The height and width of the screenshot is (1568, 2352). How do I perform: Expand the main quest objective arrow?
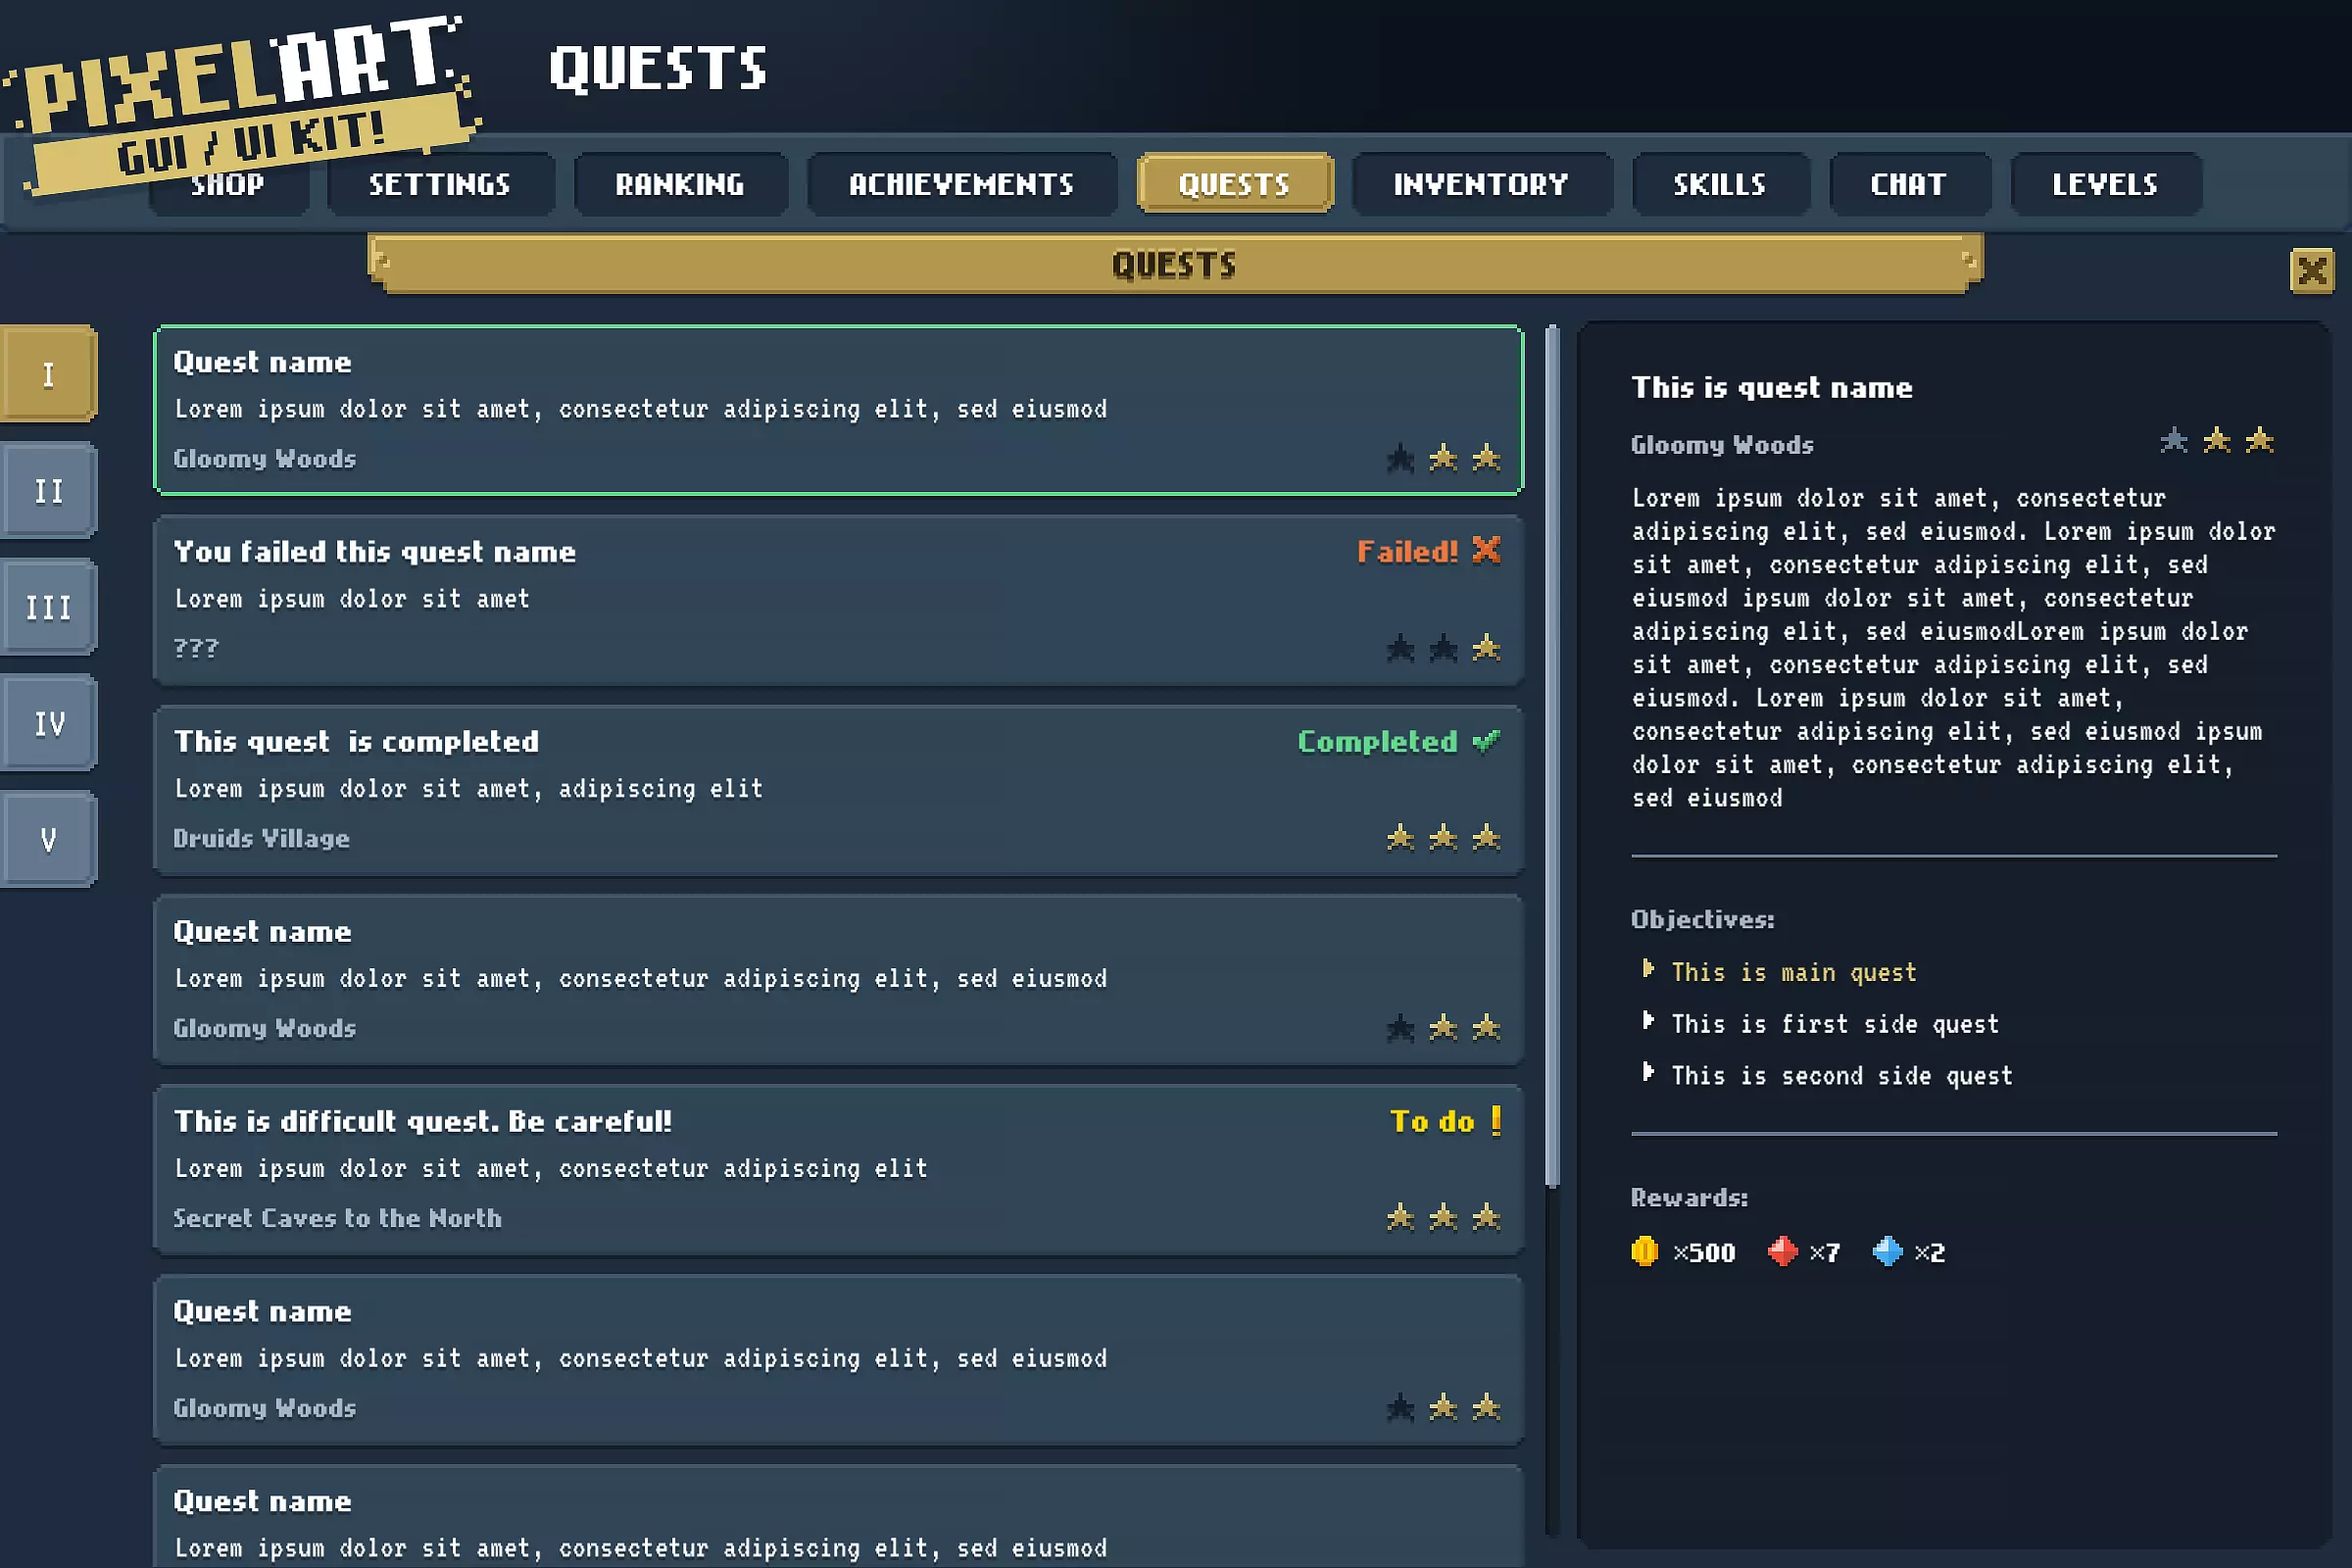[1648, 969]
